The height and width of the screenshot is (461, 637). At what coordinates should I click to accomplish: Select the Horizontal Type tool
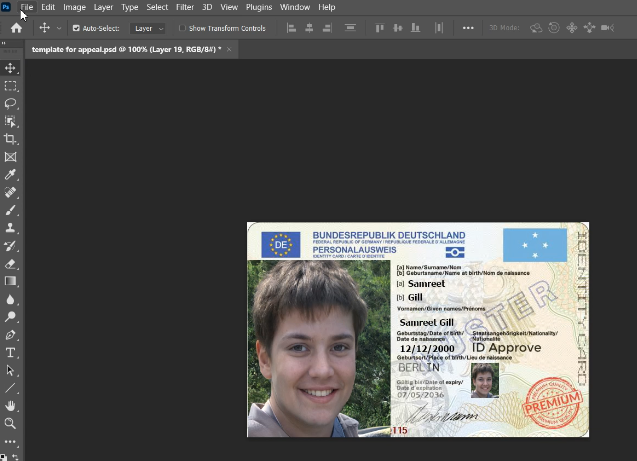tap(11, 353)
